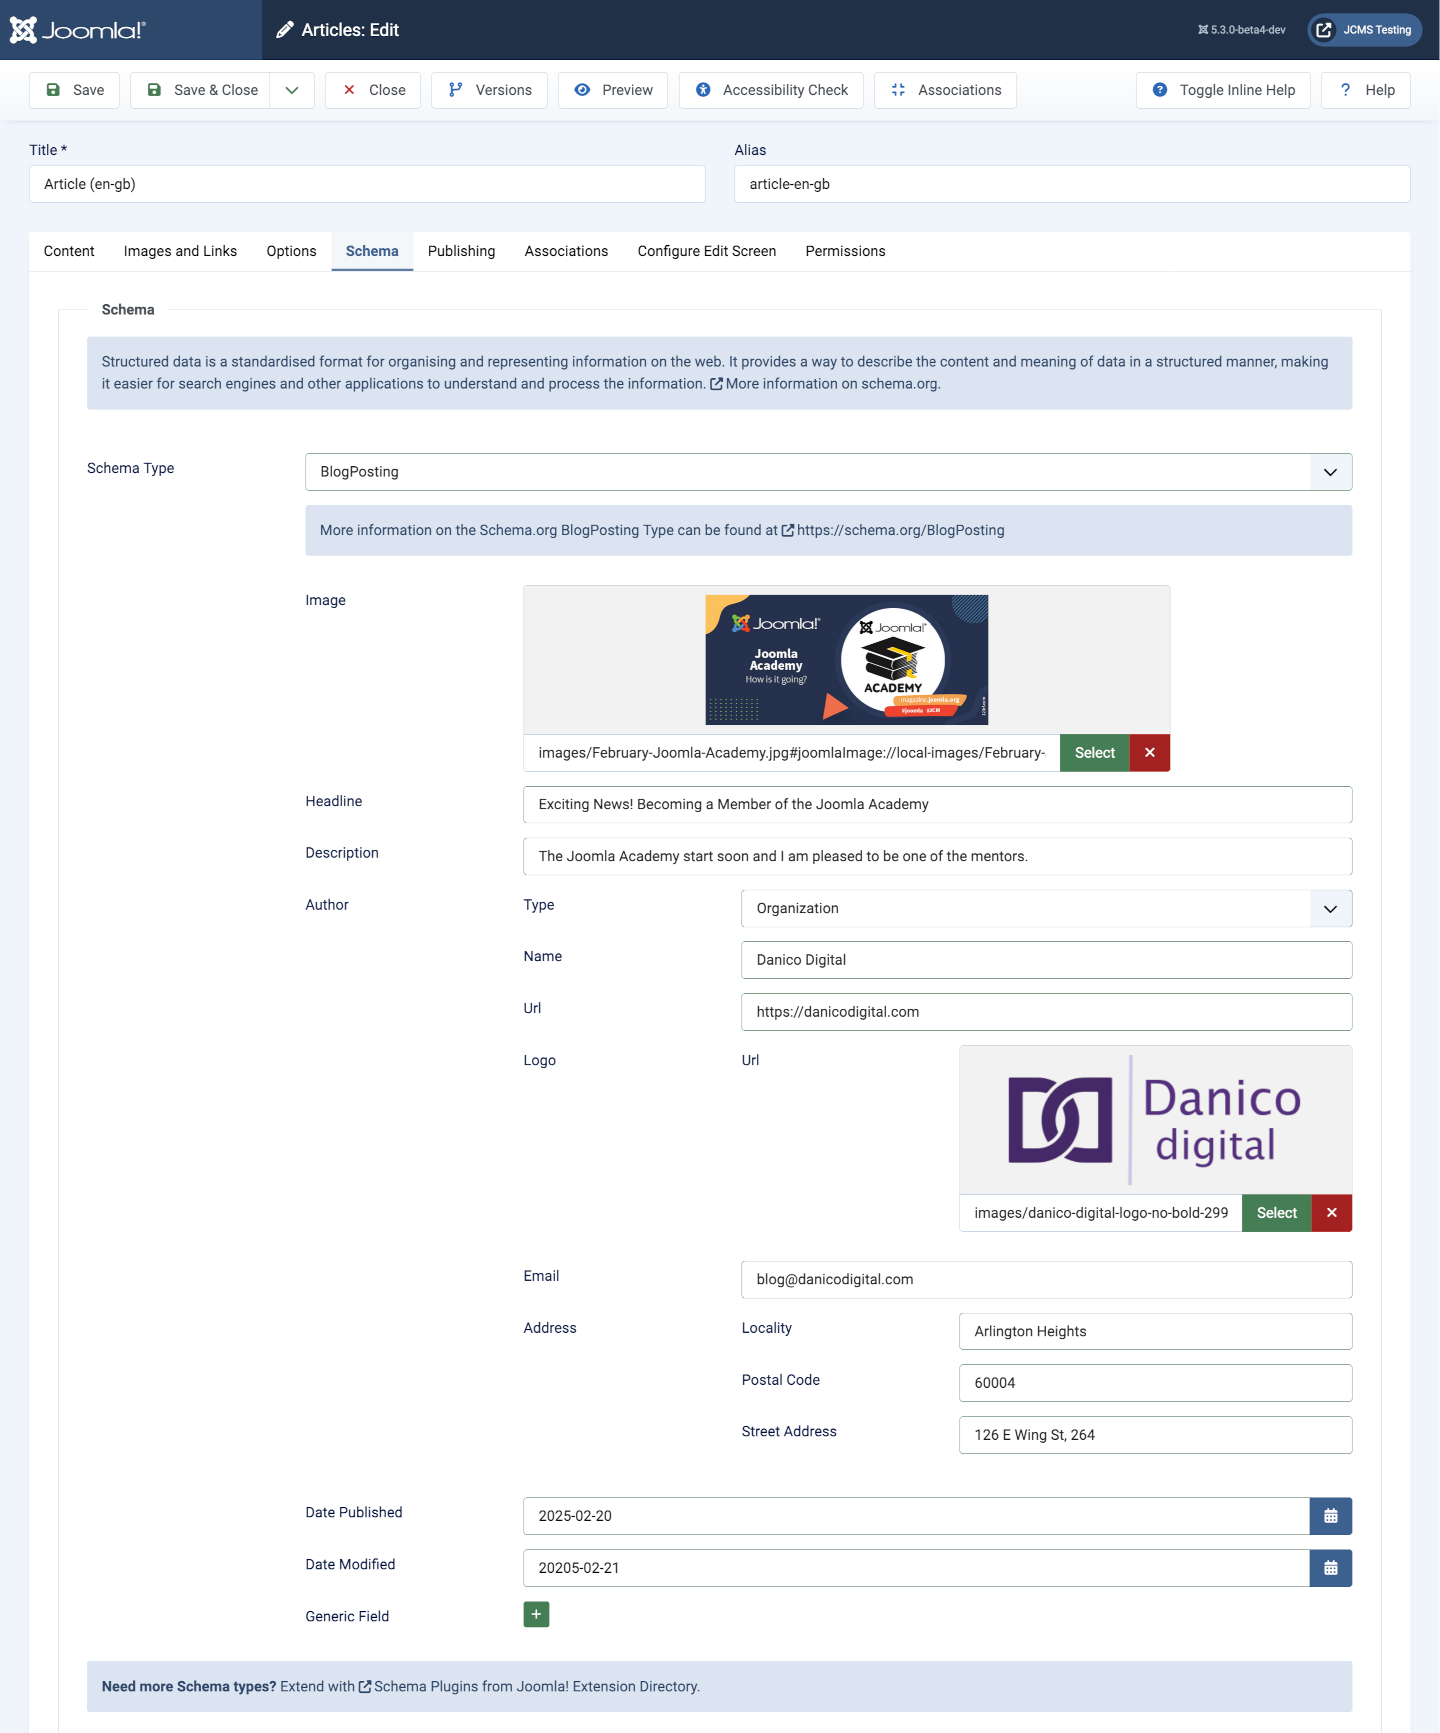1440x1733 pixels.
Task: Open More information on schema.org link
Action: coord(825,384)
